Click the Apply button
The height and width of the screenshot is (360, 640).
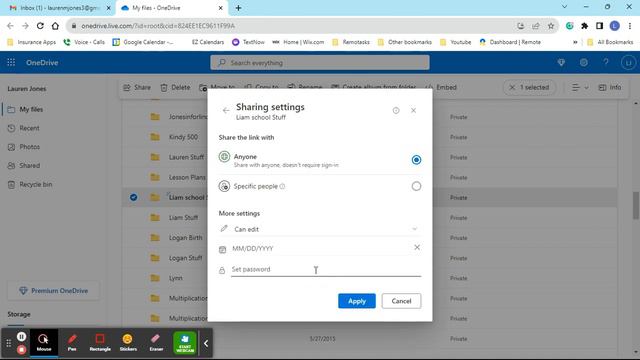click(357, 301)
